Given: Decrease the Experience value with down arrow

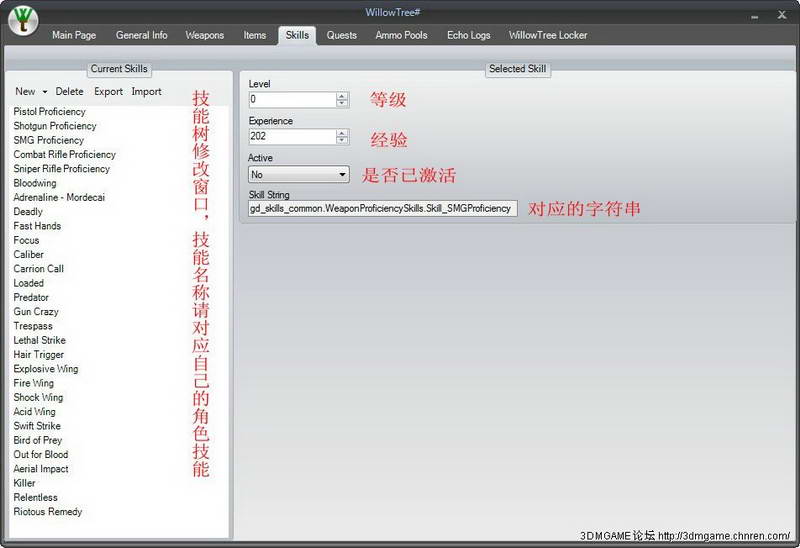Looking at the screenshot, I should (x=342, y=141).
